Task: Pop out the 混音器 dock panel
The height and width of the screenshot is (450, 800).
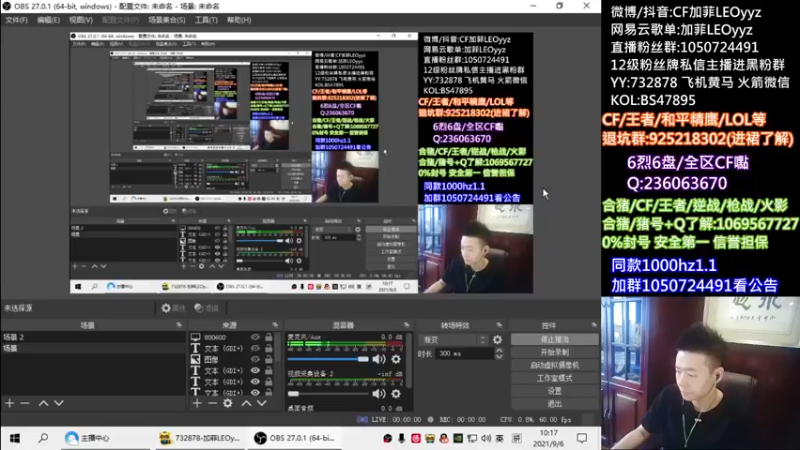Action: click(407, 325)
